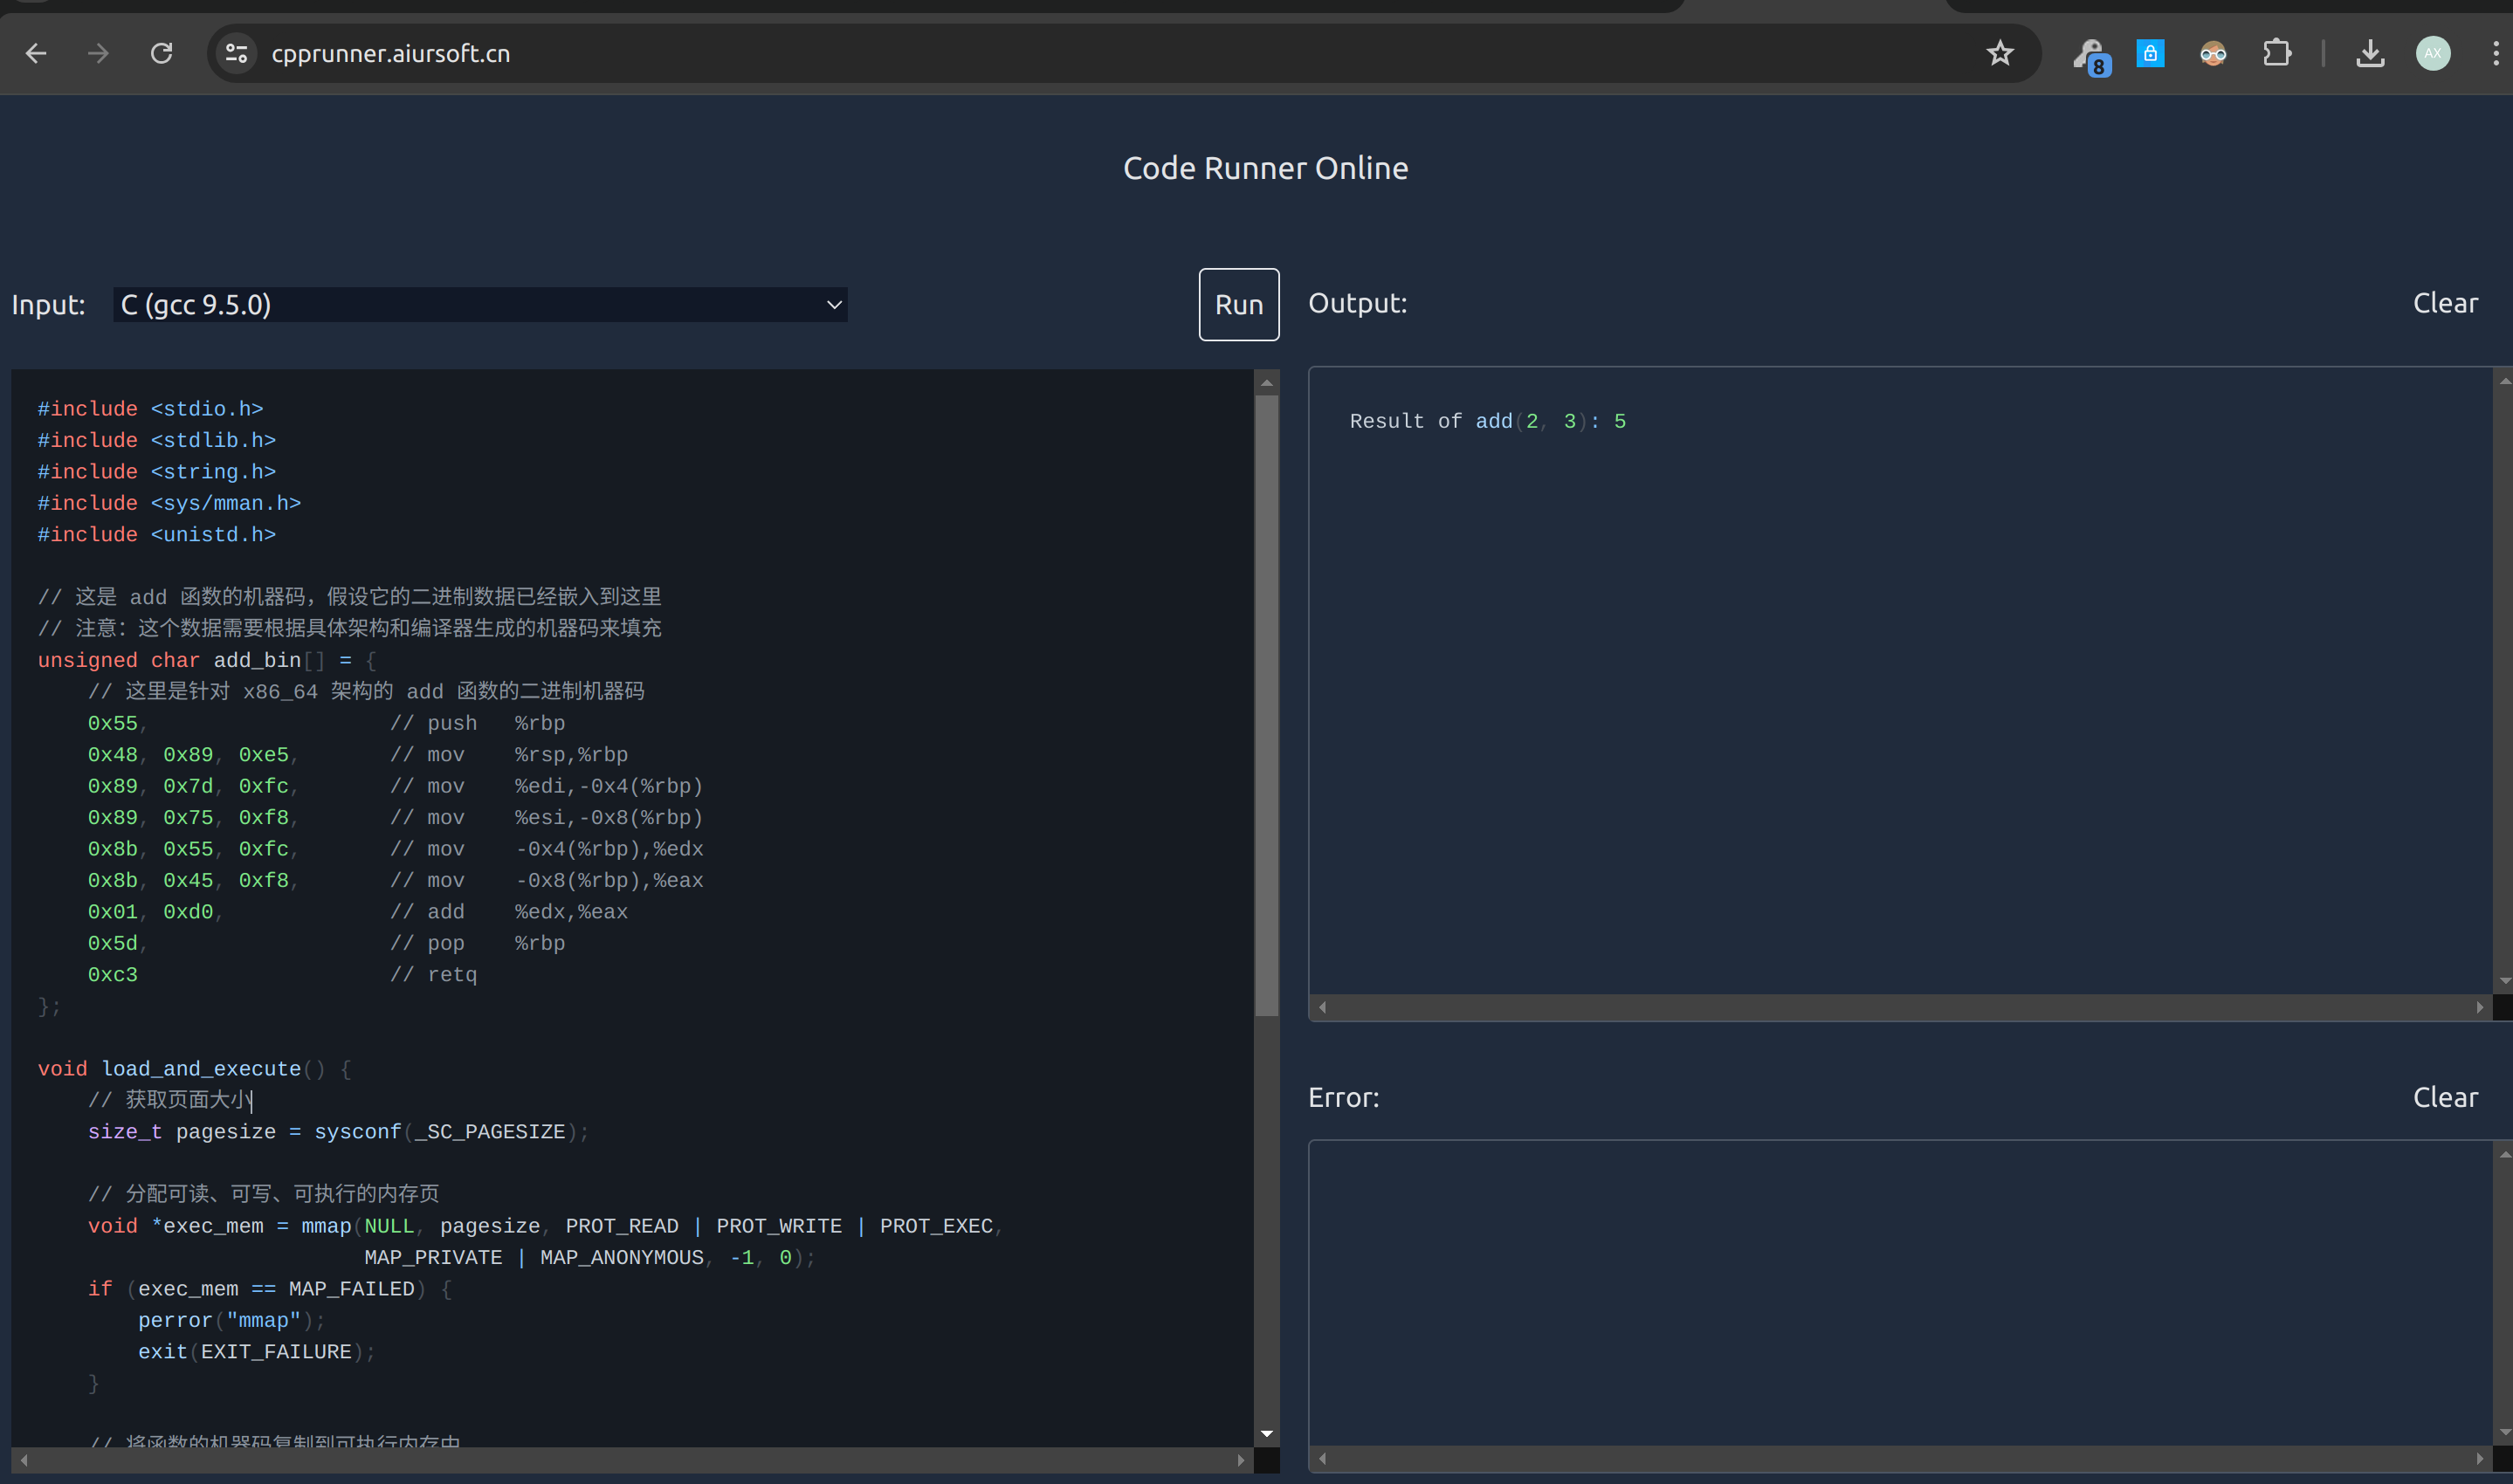Screen dimensions: 2513x1484
Task: Click the sysconf(_SC_PAGESIZE) line
Action: pyautogui.click(x=338, y=1132)
